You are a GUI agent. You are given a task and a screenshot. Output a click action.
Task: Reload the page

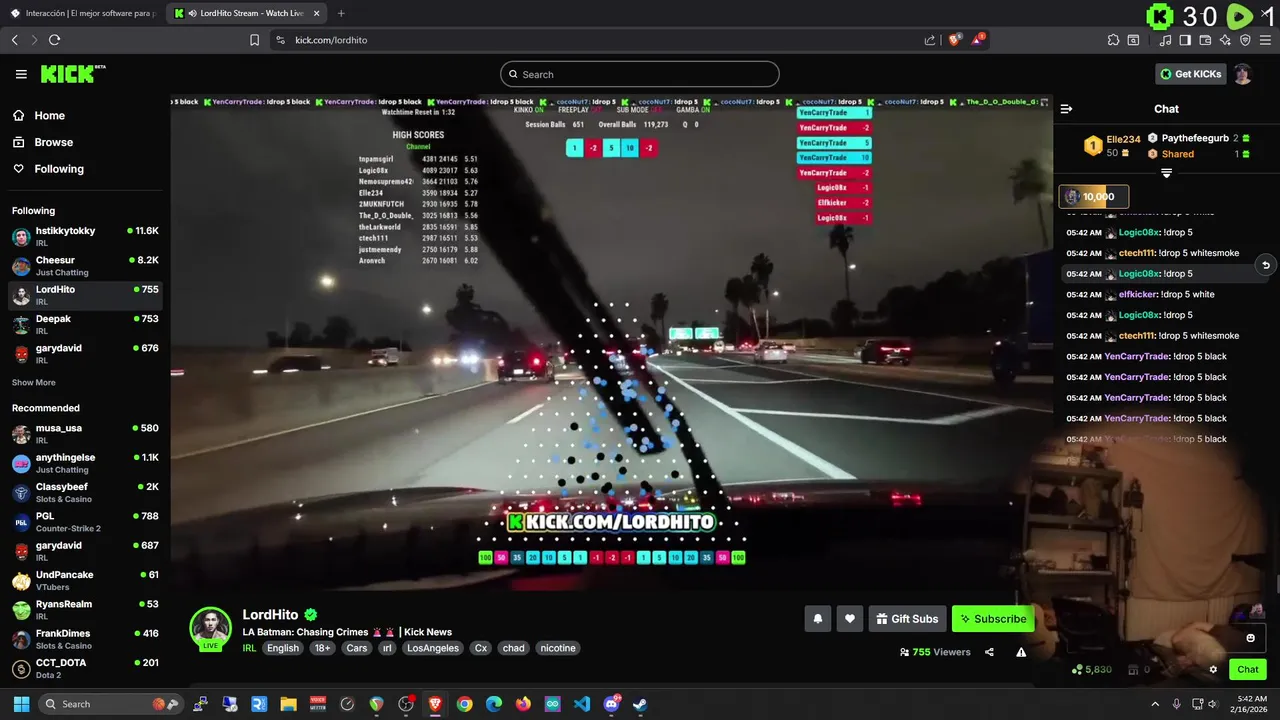(54, 40)
